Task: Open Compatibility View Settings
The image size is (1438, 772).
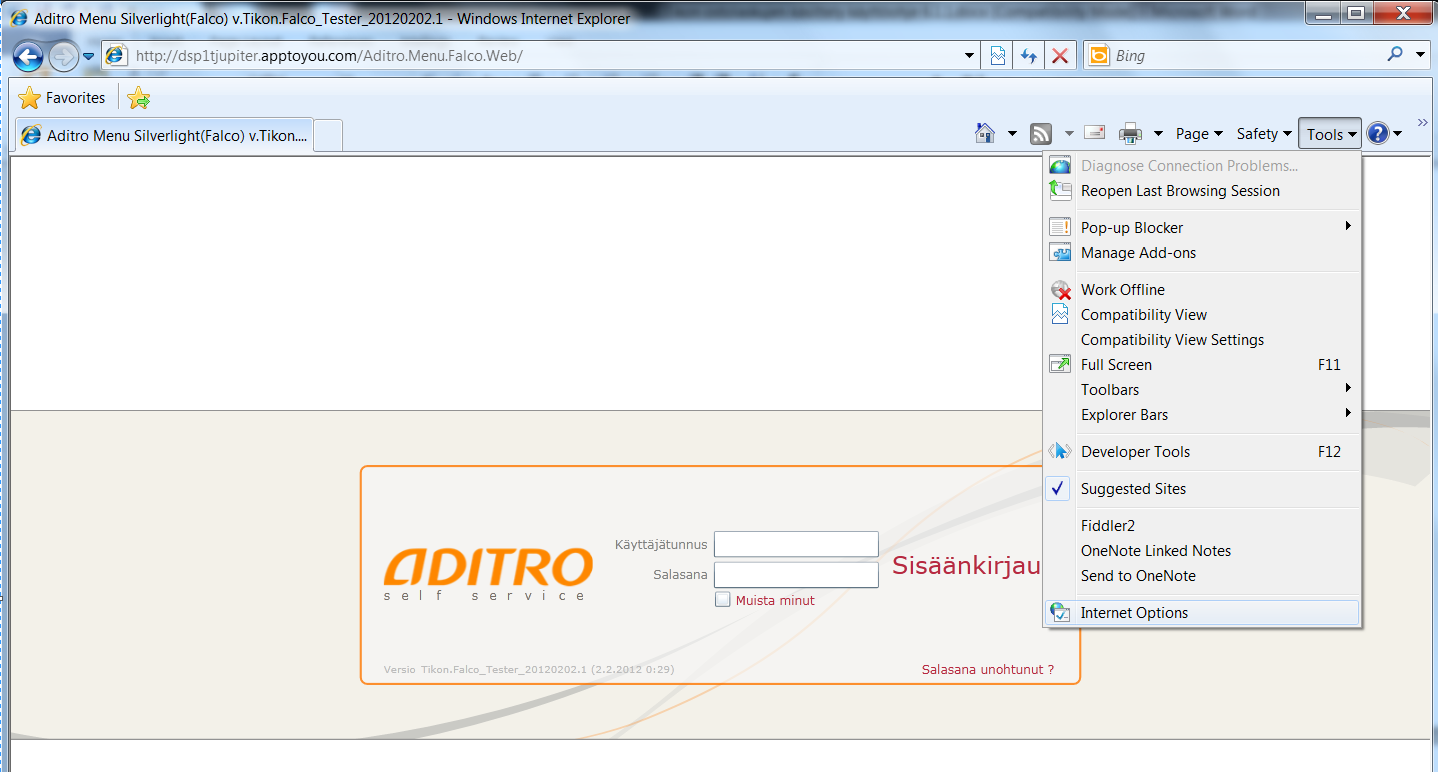Action: pyautogui.click(x=1202, y=340)
